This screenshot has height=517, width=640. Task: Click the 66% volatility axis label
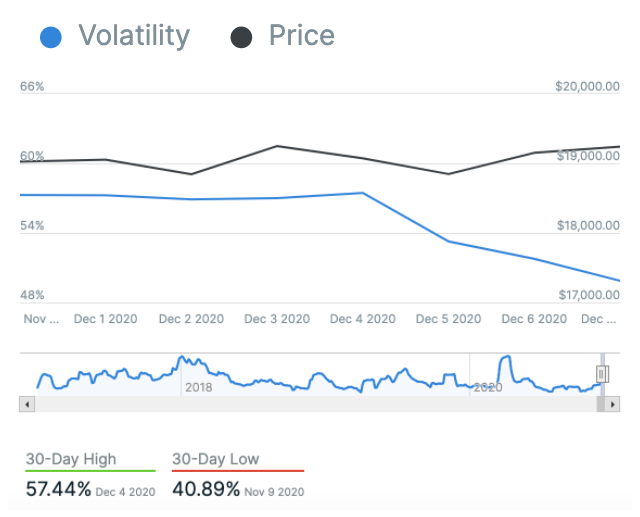(32, 87)
